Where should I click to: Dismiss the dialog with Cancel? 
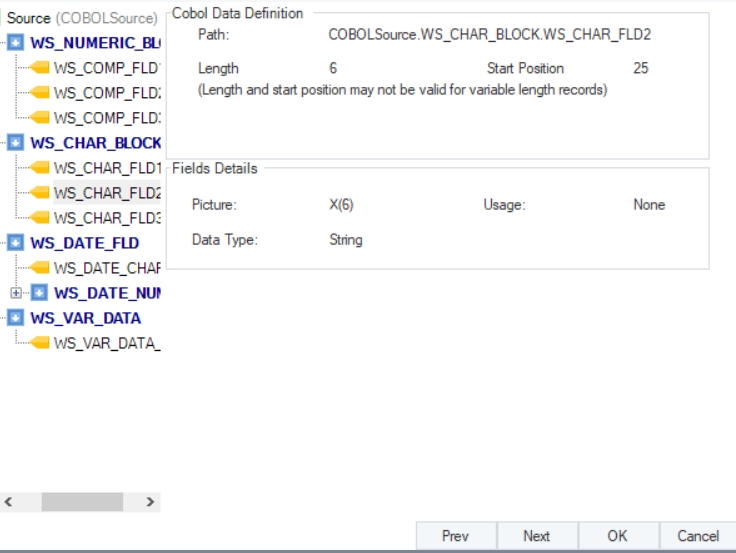698,536
